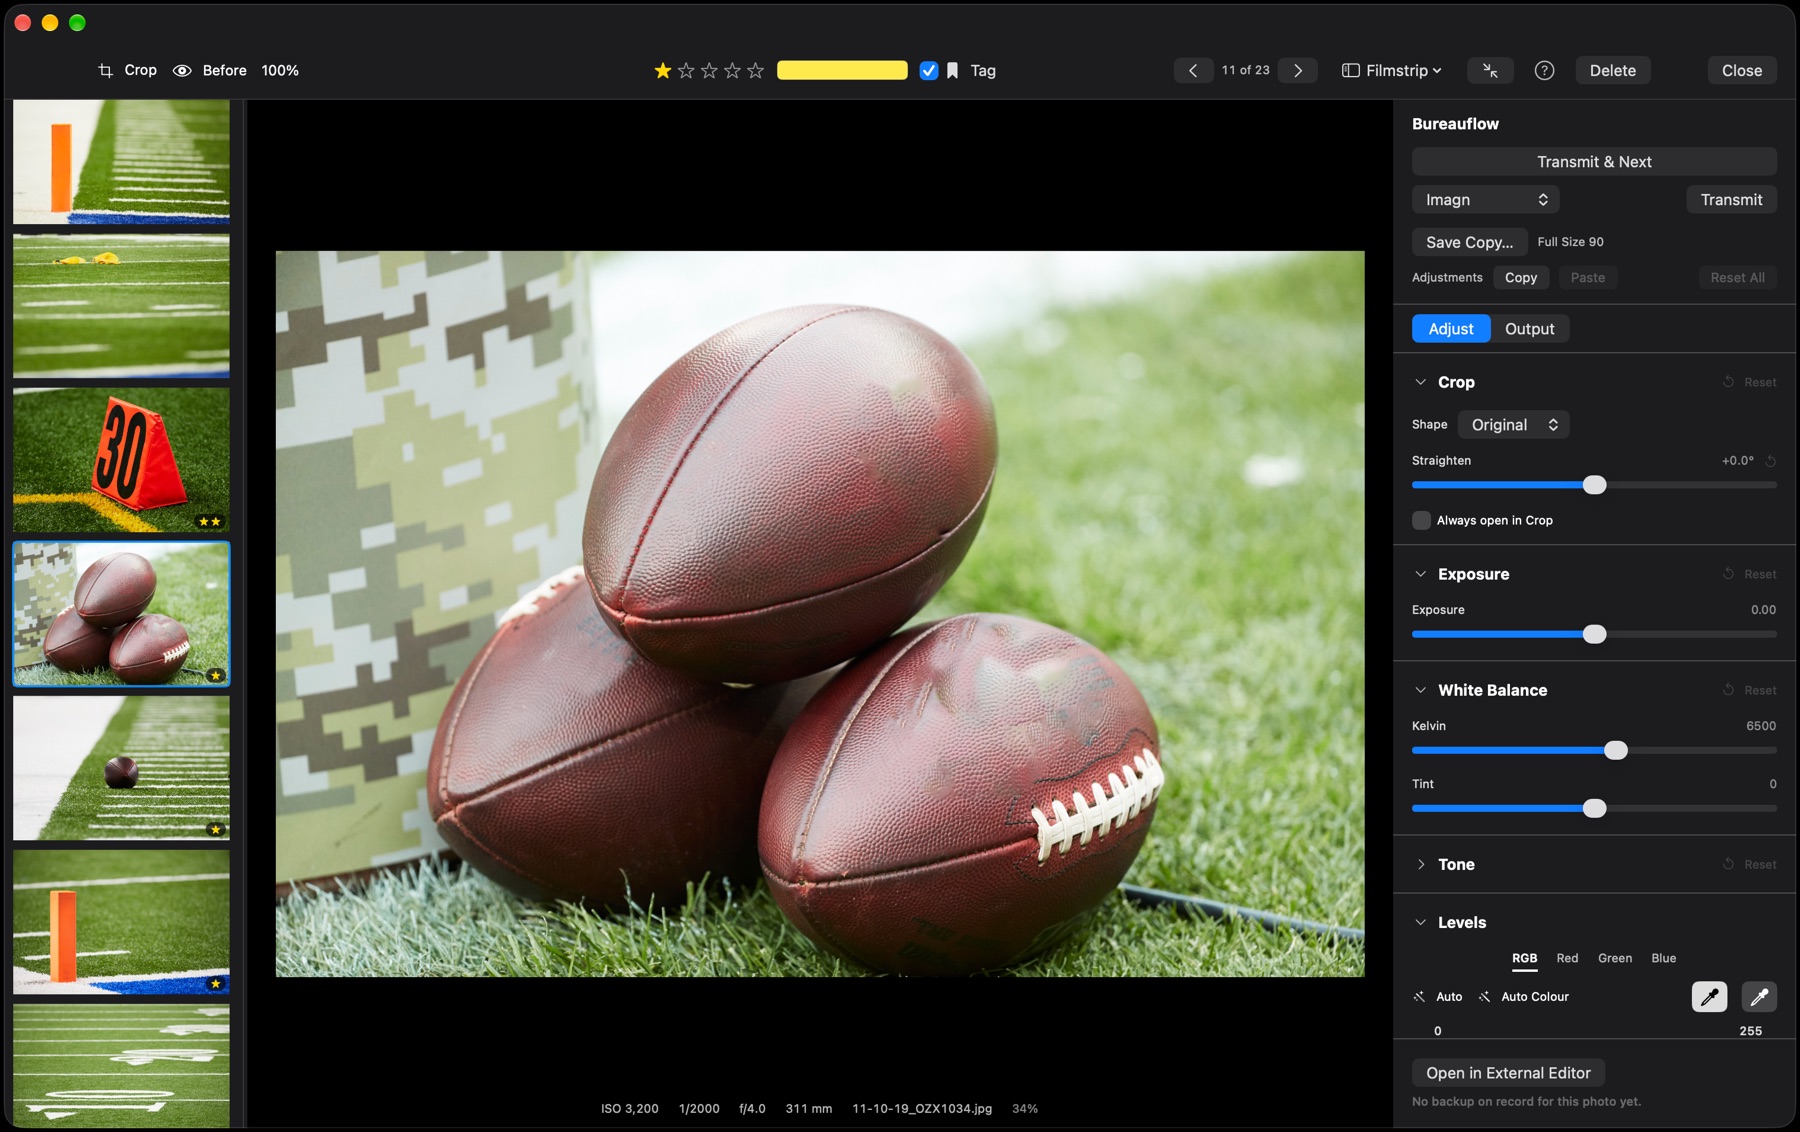Copy the adjustments
1800x1132 pixels.
coord(1521,277)
